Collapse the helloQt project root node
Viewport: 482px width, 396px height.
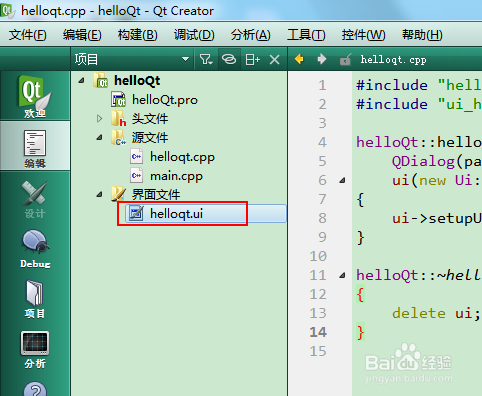[82, 80]
